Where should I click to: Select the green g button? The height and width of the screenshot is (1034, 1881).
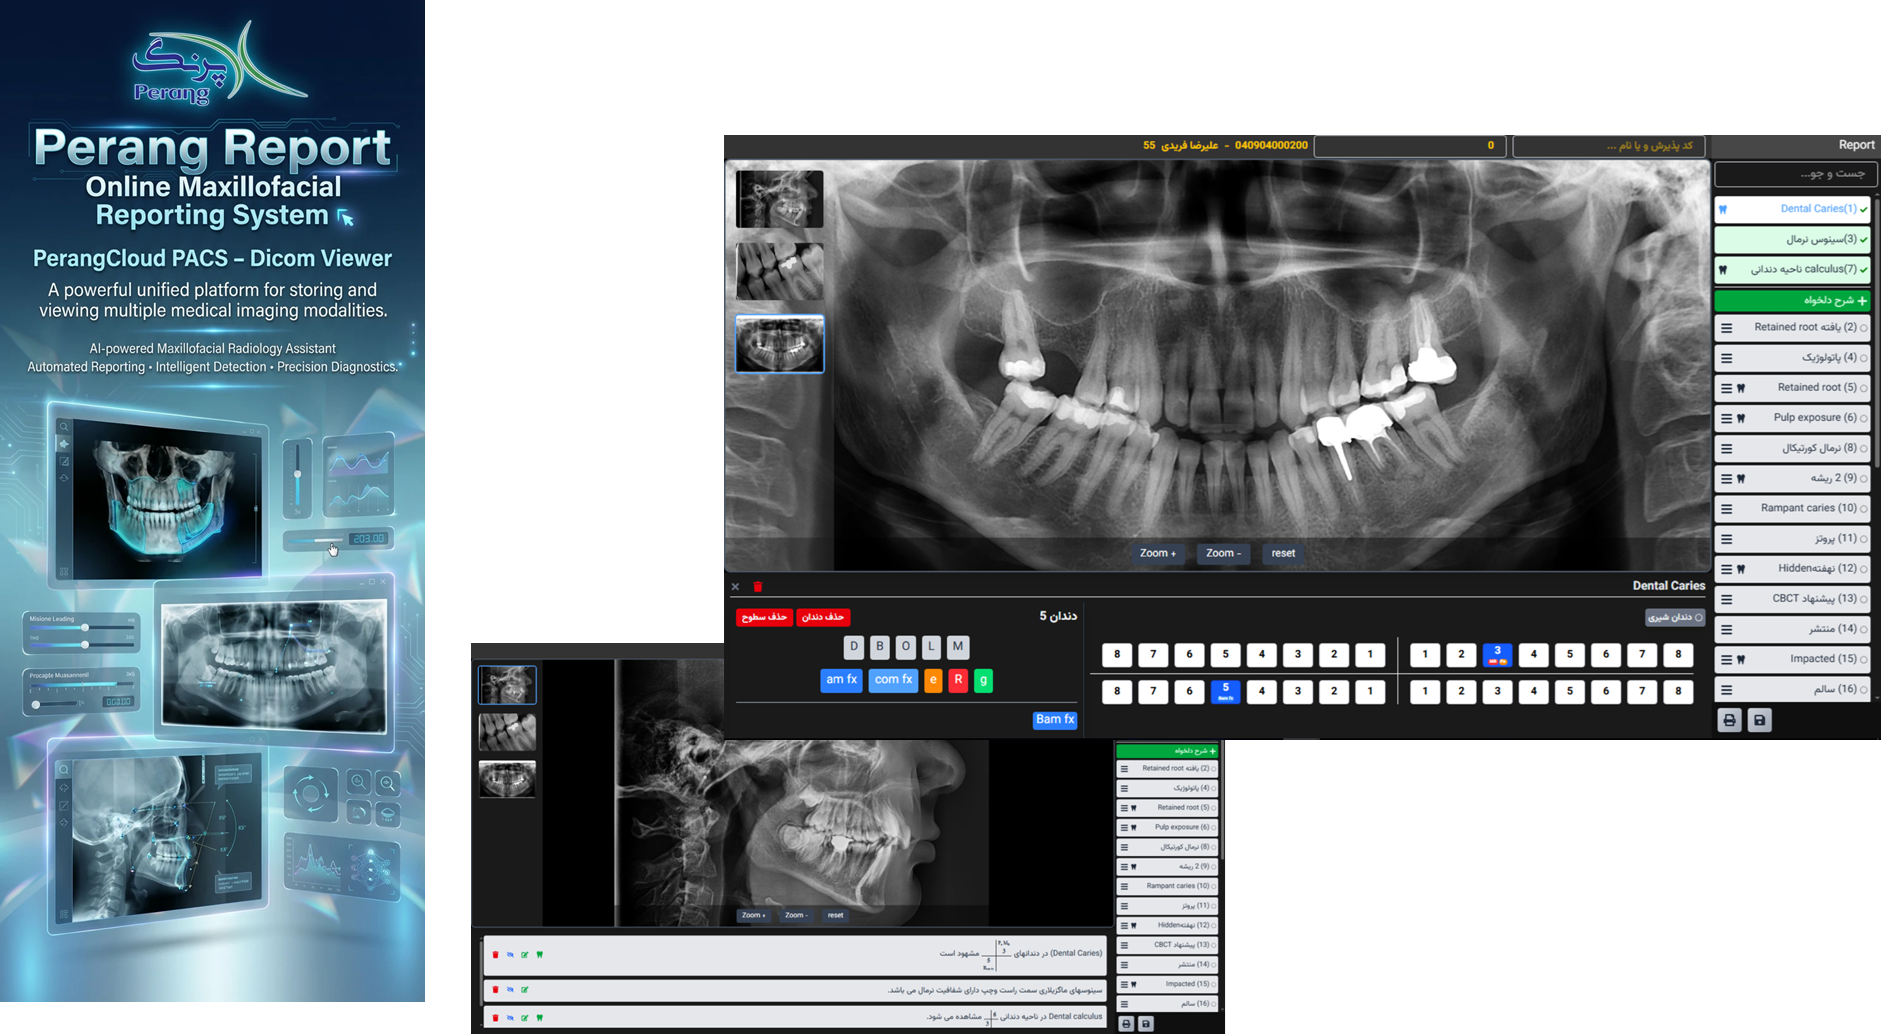tap(984, 680)
